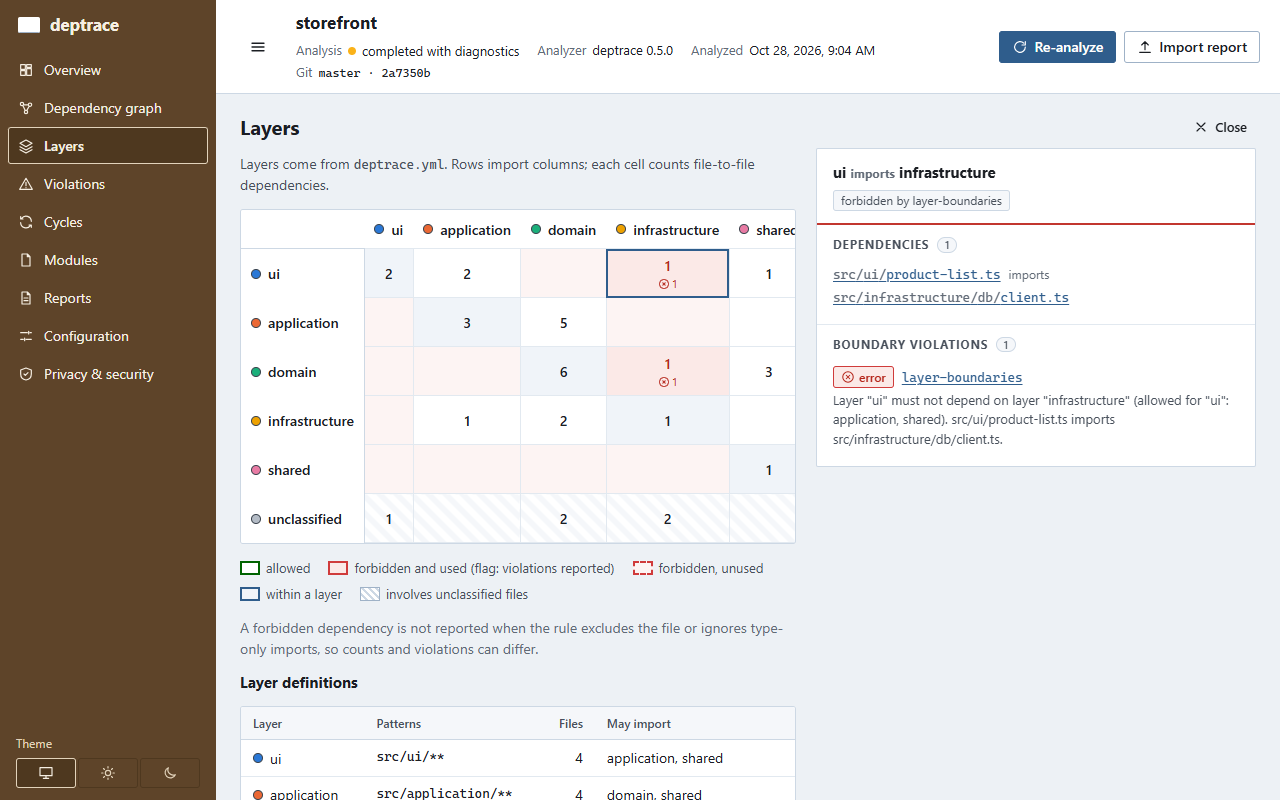Screen dimensions: 1280x800
Task: Click the Re-analyze button
Action: [1057, 47]
